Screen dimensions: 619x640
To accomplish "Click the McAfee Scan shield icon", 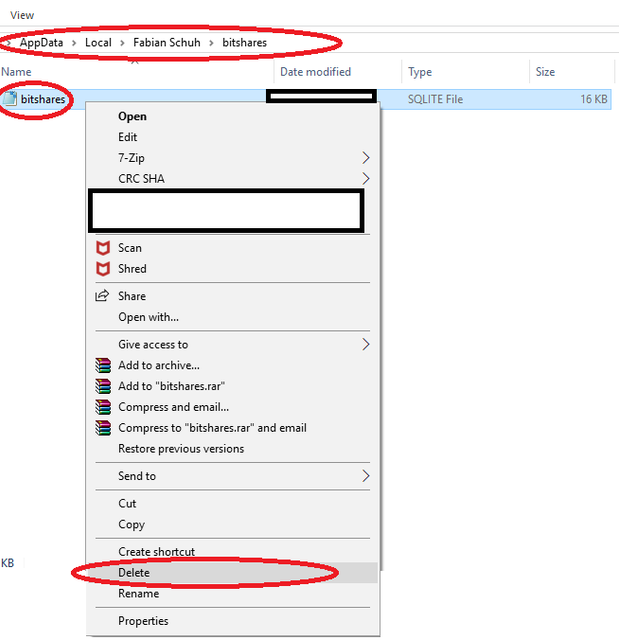I will click(x=103, y=248).
